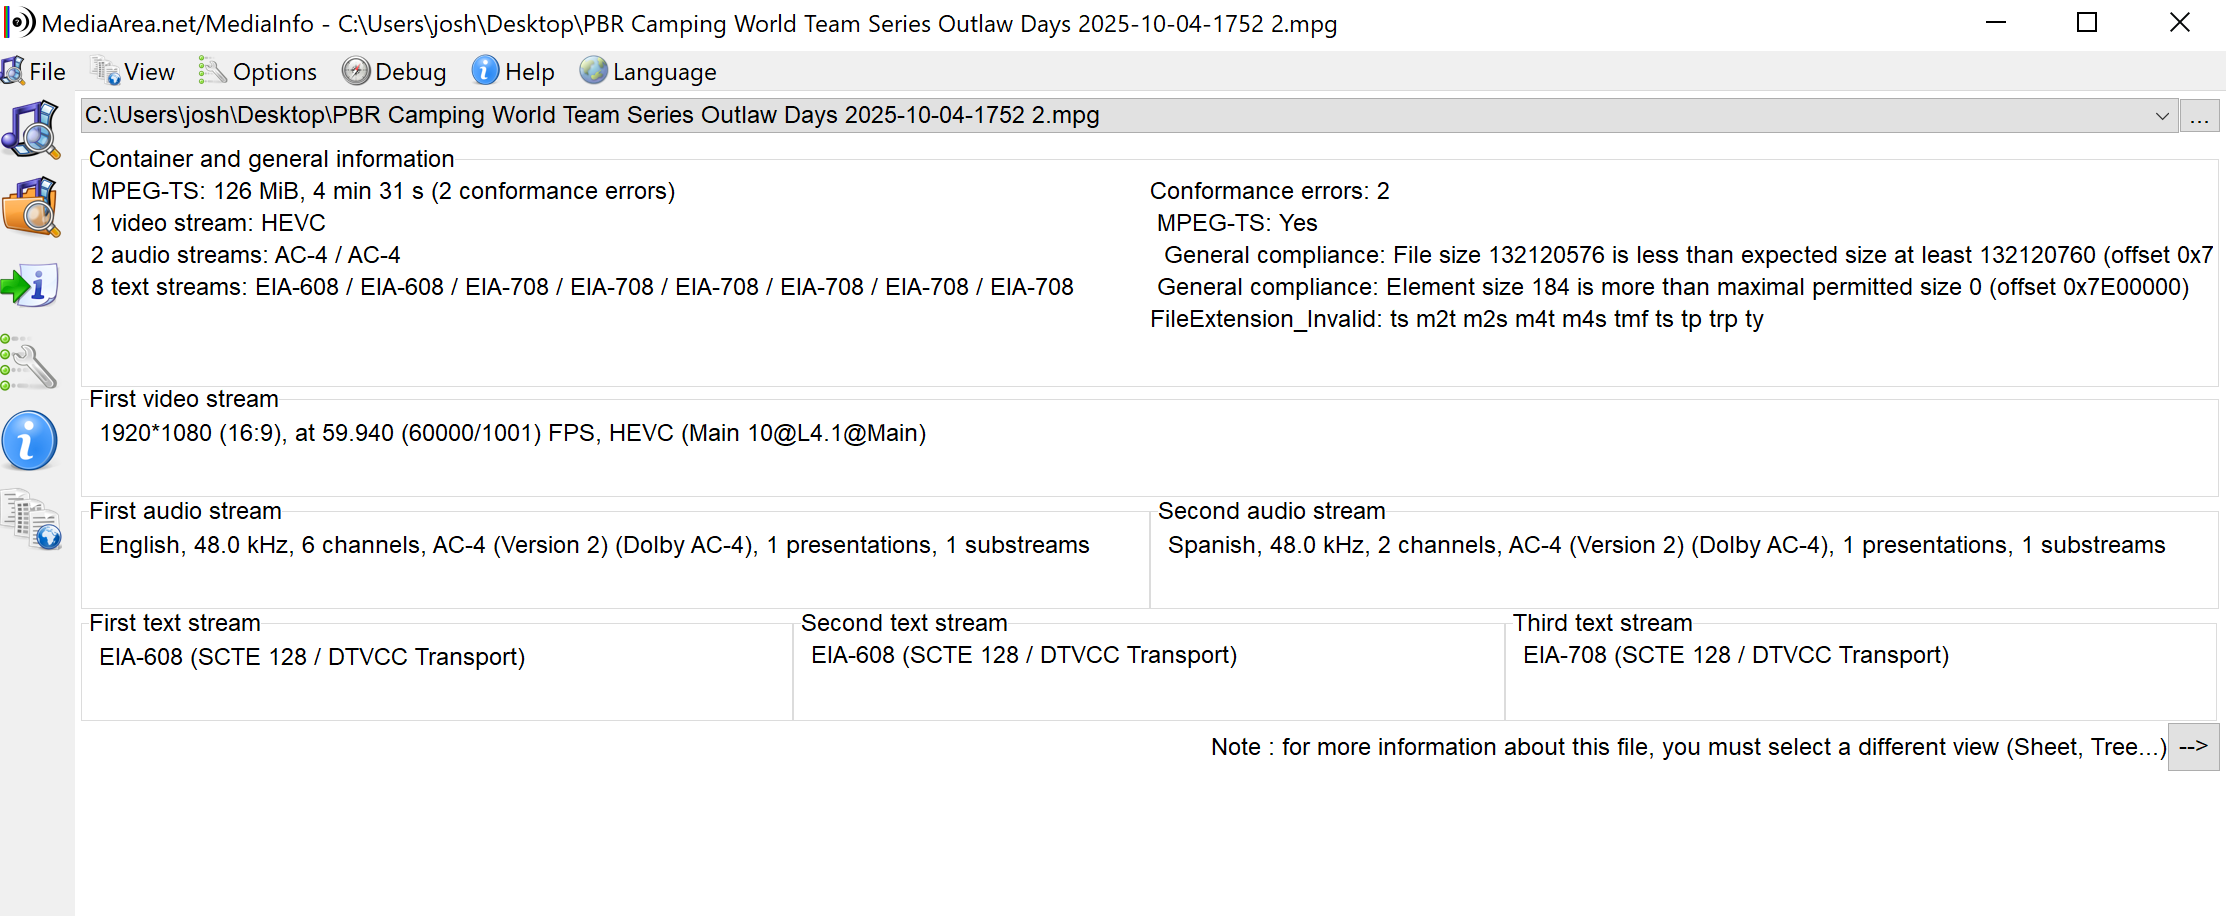Click the Open Folder sidebar icon

tap(31, 207)
